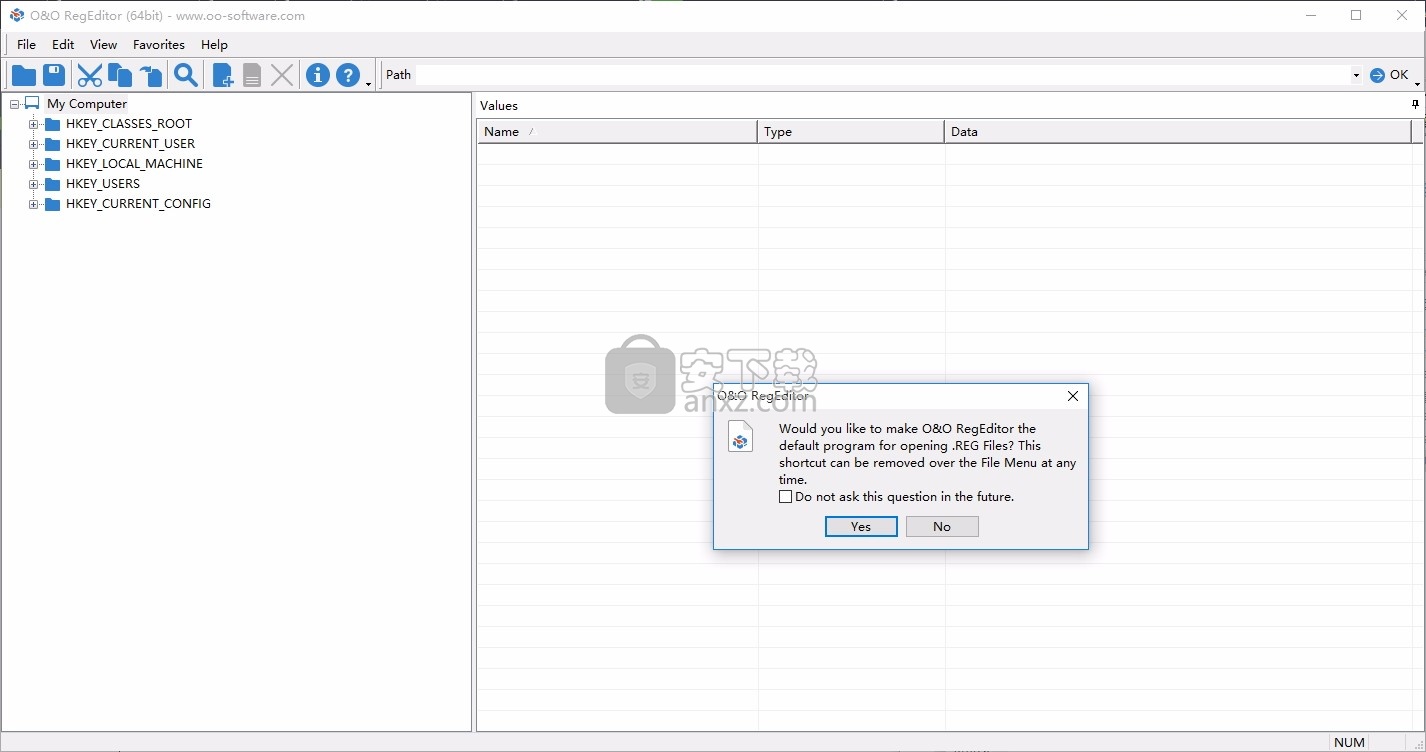Viewport: 1426px width, 752px height.
Task: Click the Info toolbar icon
Action: point(318,75)
